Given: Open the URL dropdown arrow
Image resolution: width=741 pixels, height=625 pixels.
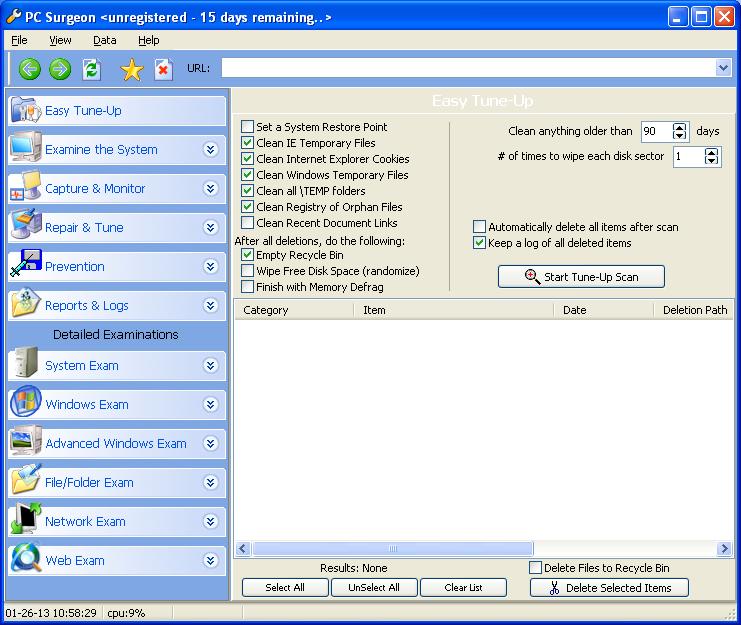Looking at the screenshot, I should click(x=723, y=68).
